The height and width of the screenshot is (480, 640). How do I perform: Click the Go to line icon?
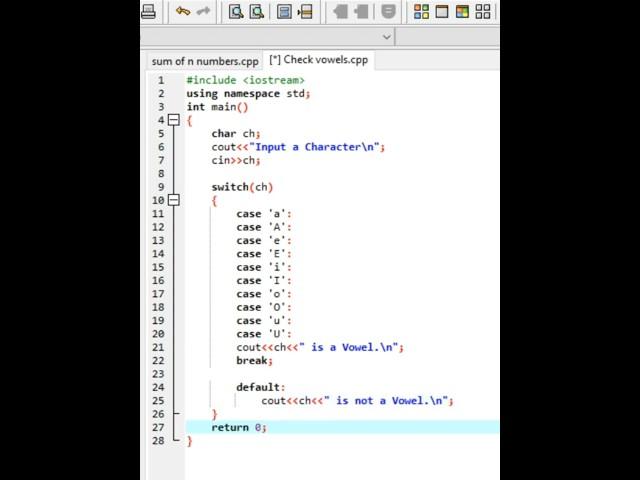pyautogui.click(x=305, y=11)
